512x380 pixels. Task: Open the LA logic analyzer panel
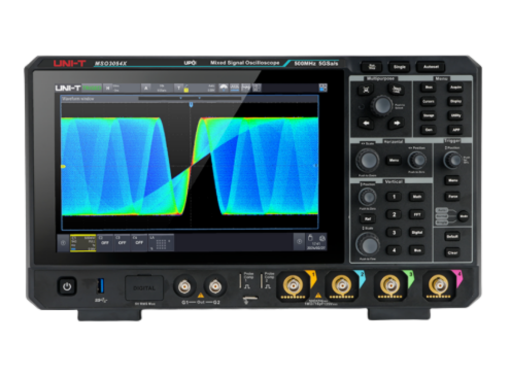click(161, 242)
